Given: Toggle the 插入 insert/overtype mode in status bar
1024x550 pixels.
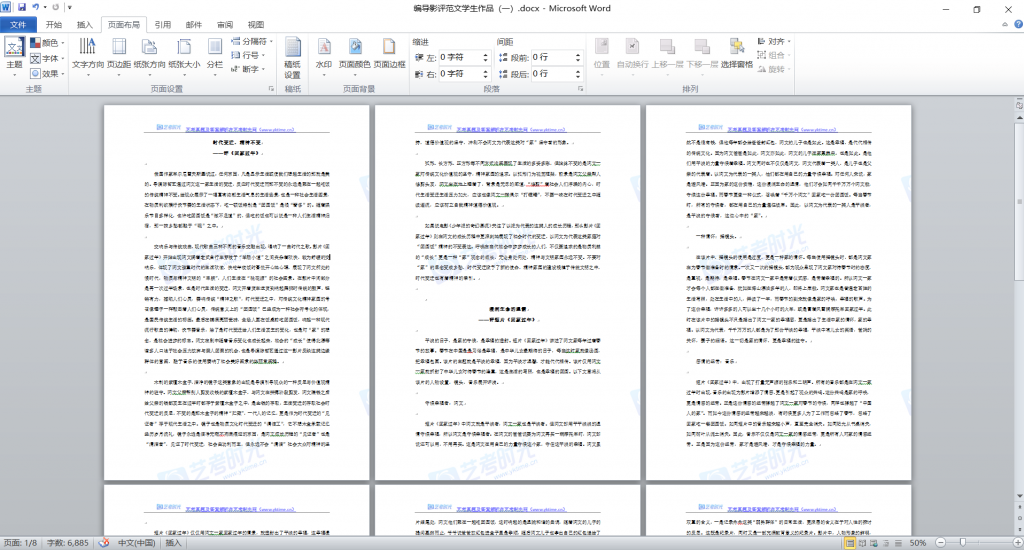Looking at the screenshot, I should click(x=174, y=542).
